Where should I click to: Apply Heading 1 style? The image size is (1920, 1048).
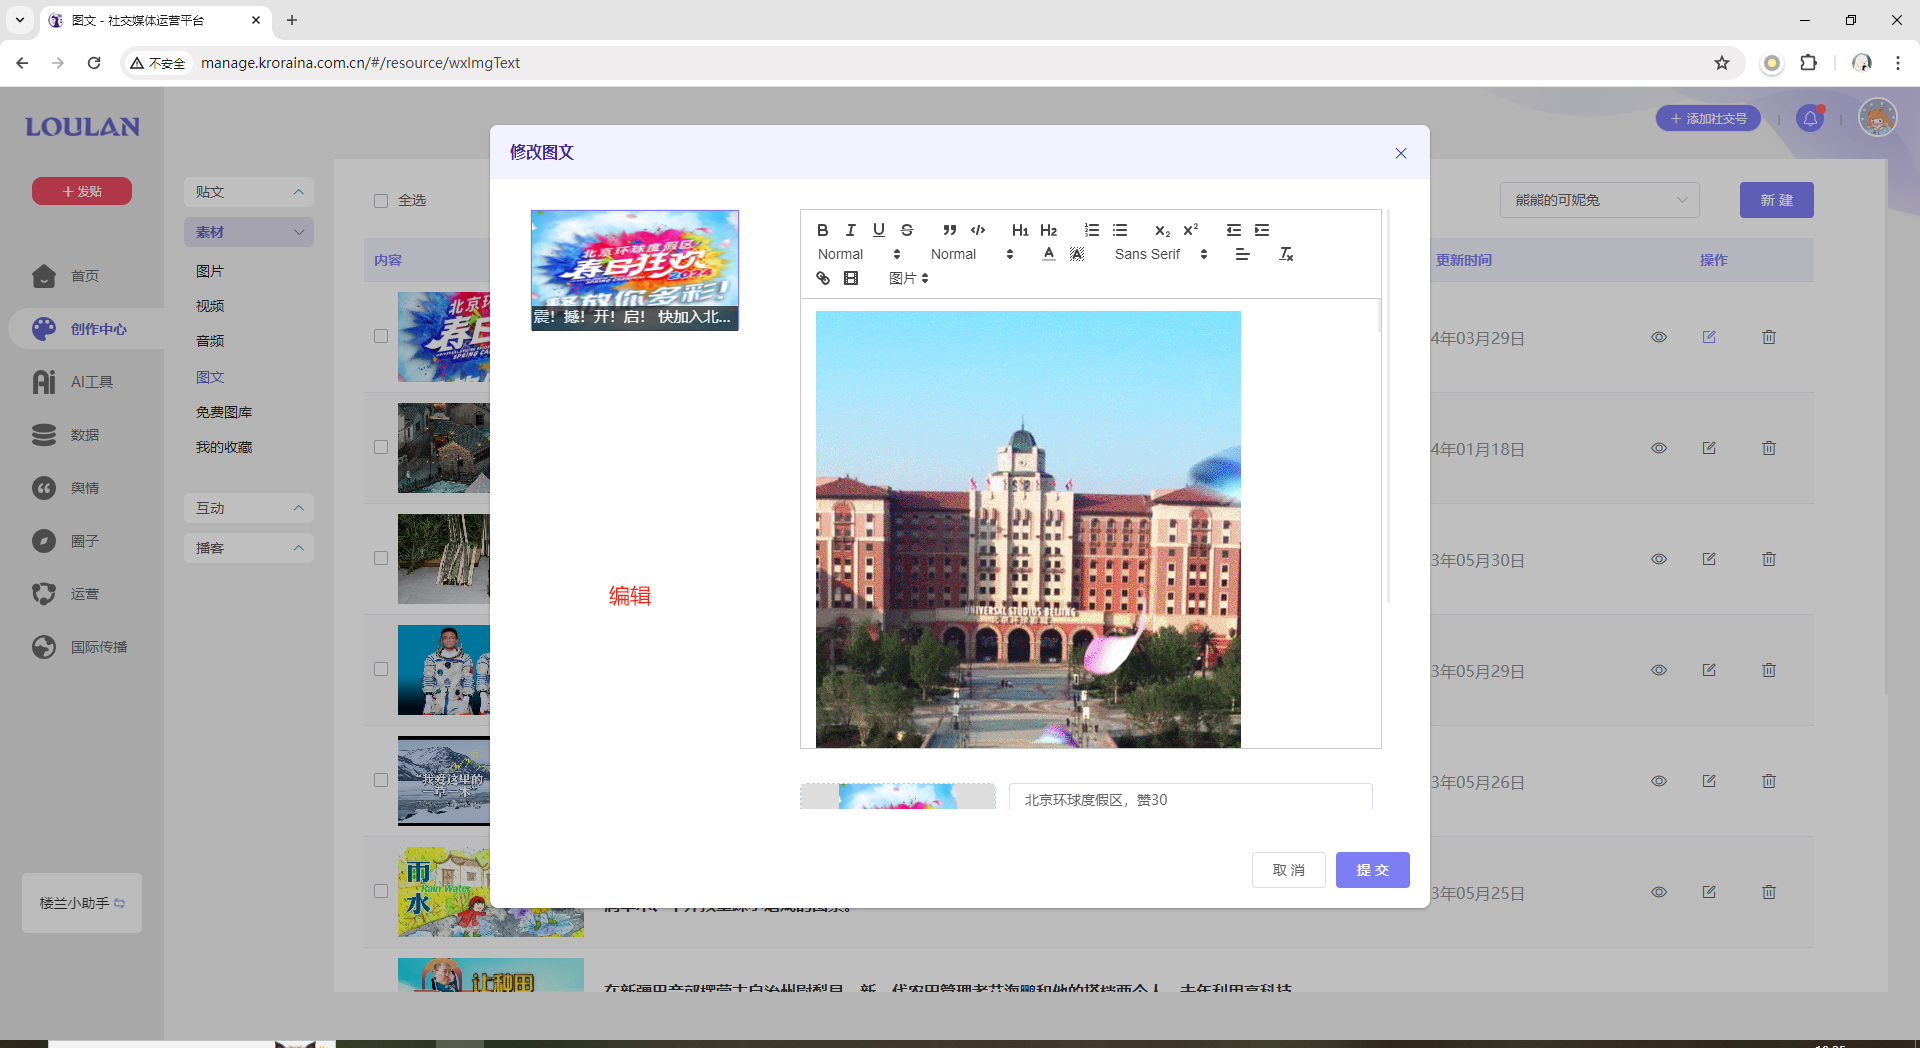tap(1020, 230)
